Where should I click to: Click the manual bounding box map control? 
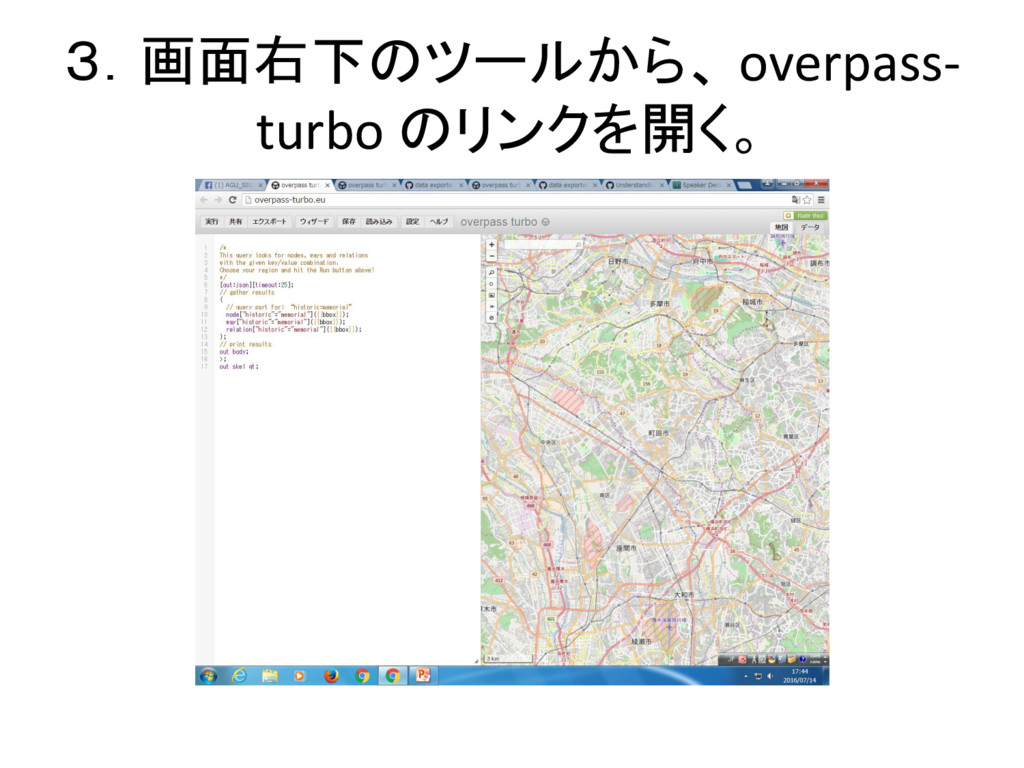[492, 295]
